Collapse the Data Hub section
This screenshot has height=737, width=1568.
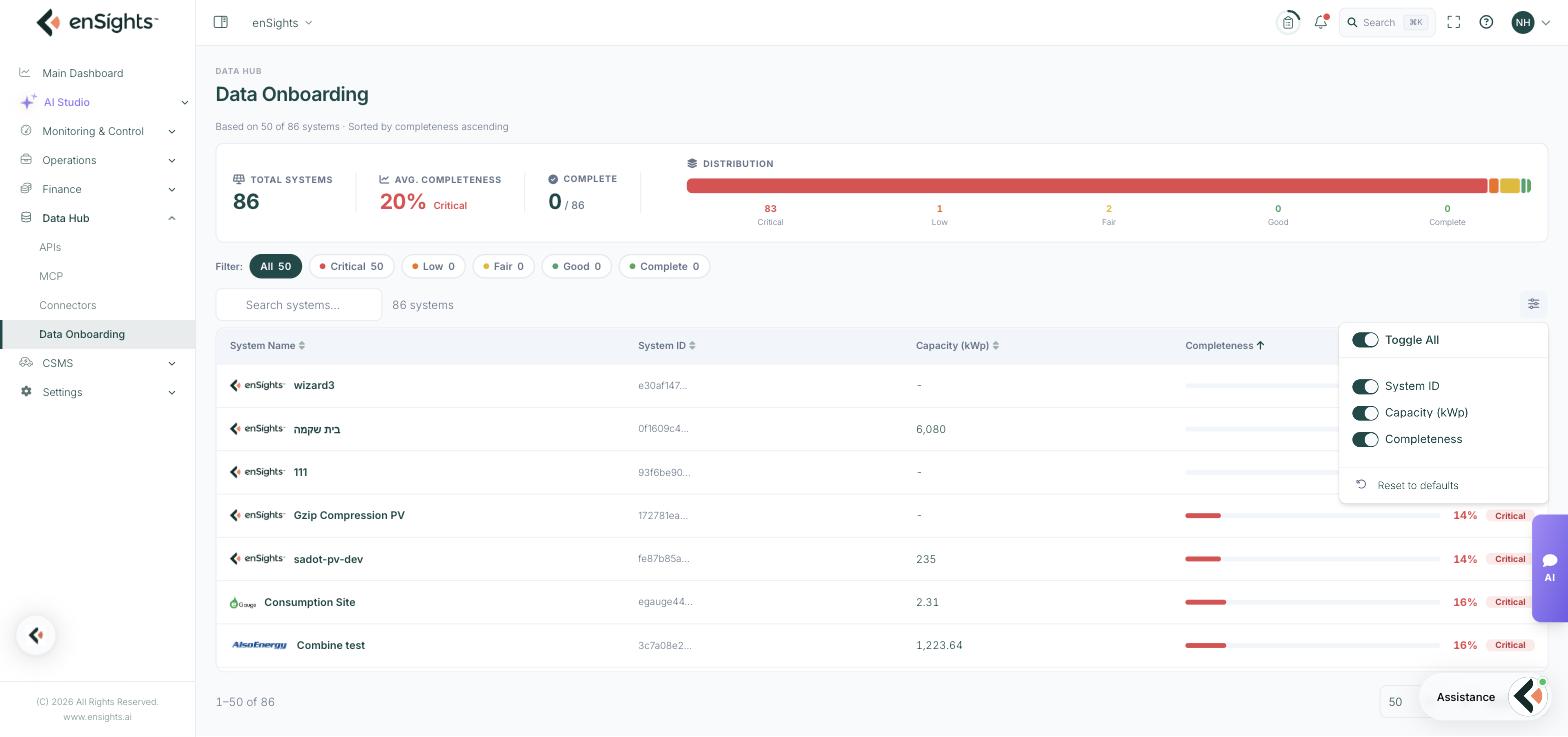97,218
